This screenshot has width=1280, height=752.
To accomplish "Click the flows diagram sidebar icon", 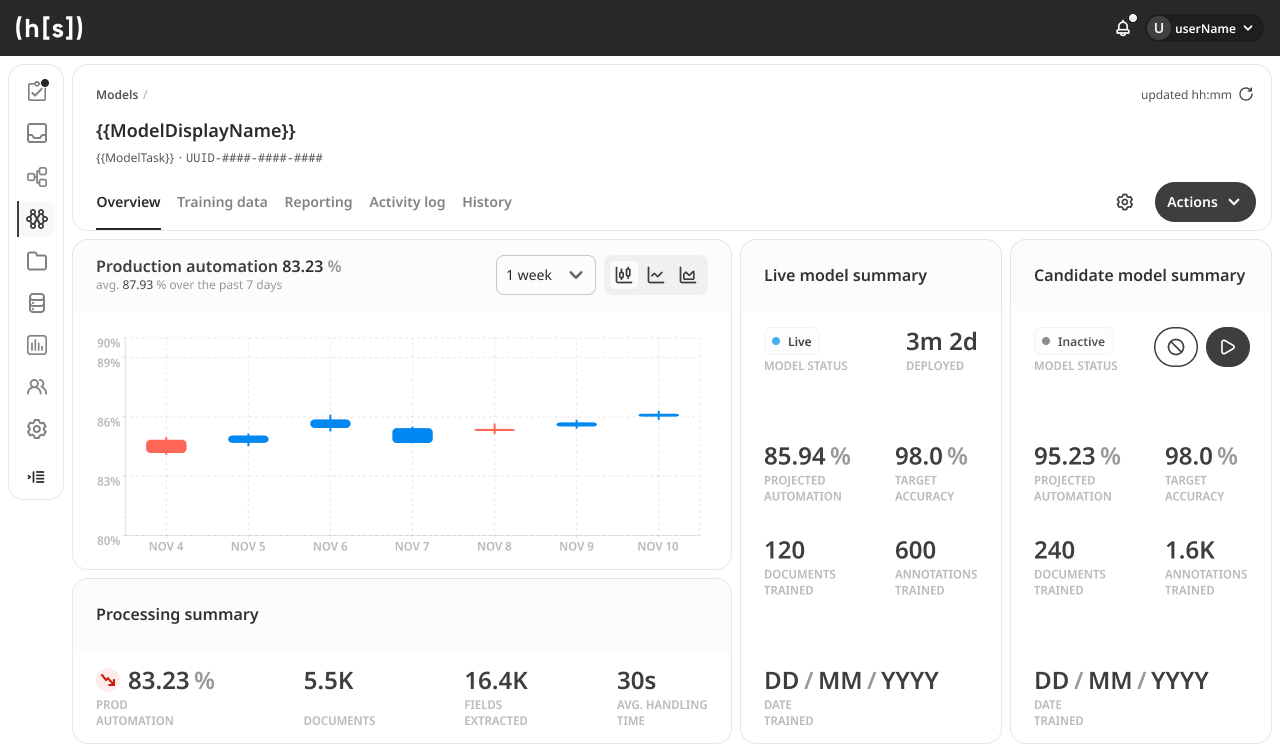I will (x=37, y=177).
